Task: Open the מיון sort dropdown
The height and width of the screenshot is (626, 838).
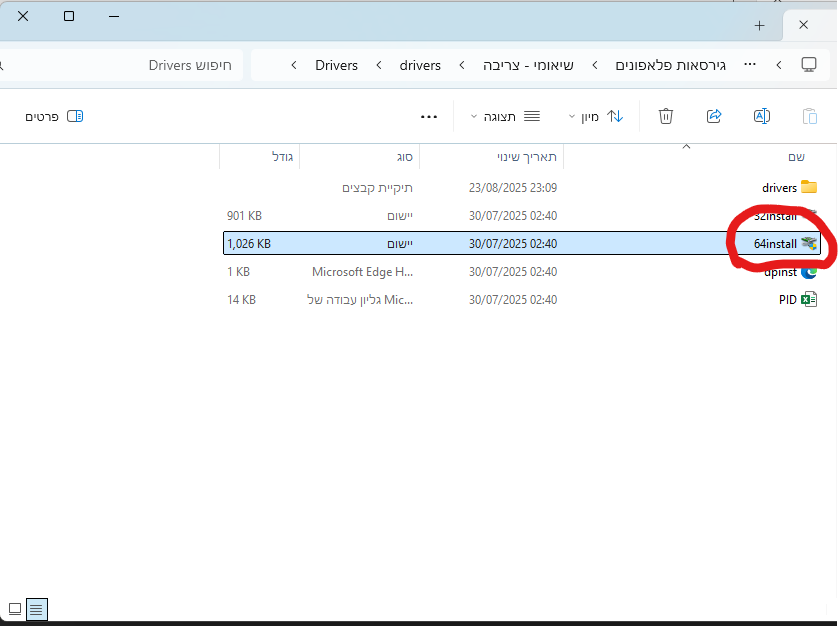Action: (595, 116)
